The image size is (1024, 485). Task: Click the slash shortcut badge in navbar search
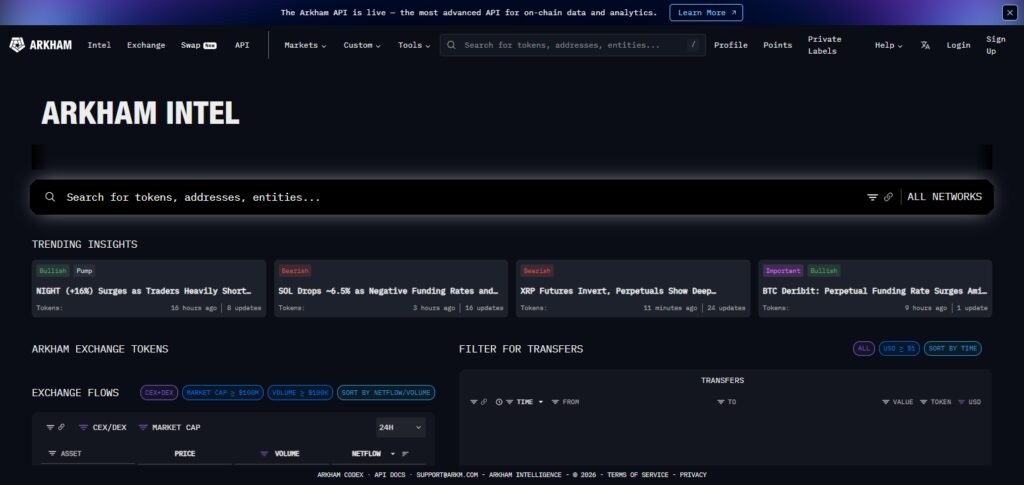pyautogui.click(x=694, y=45)
